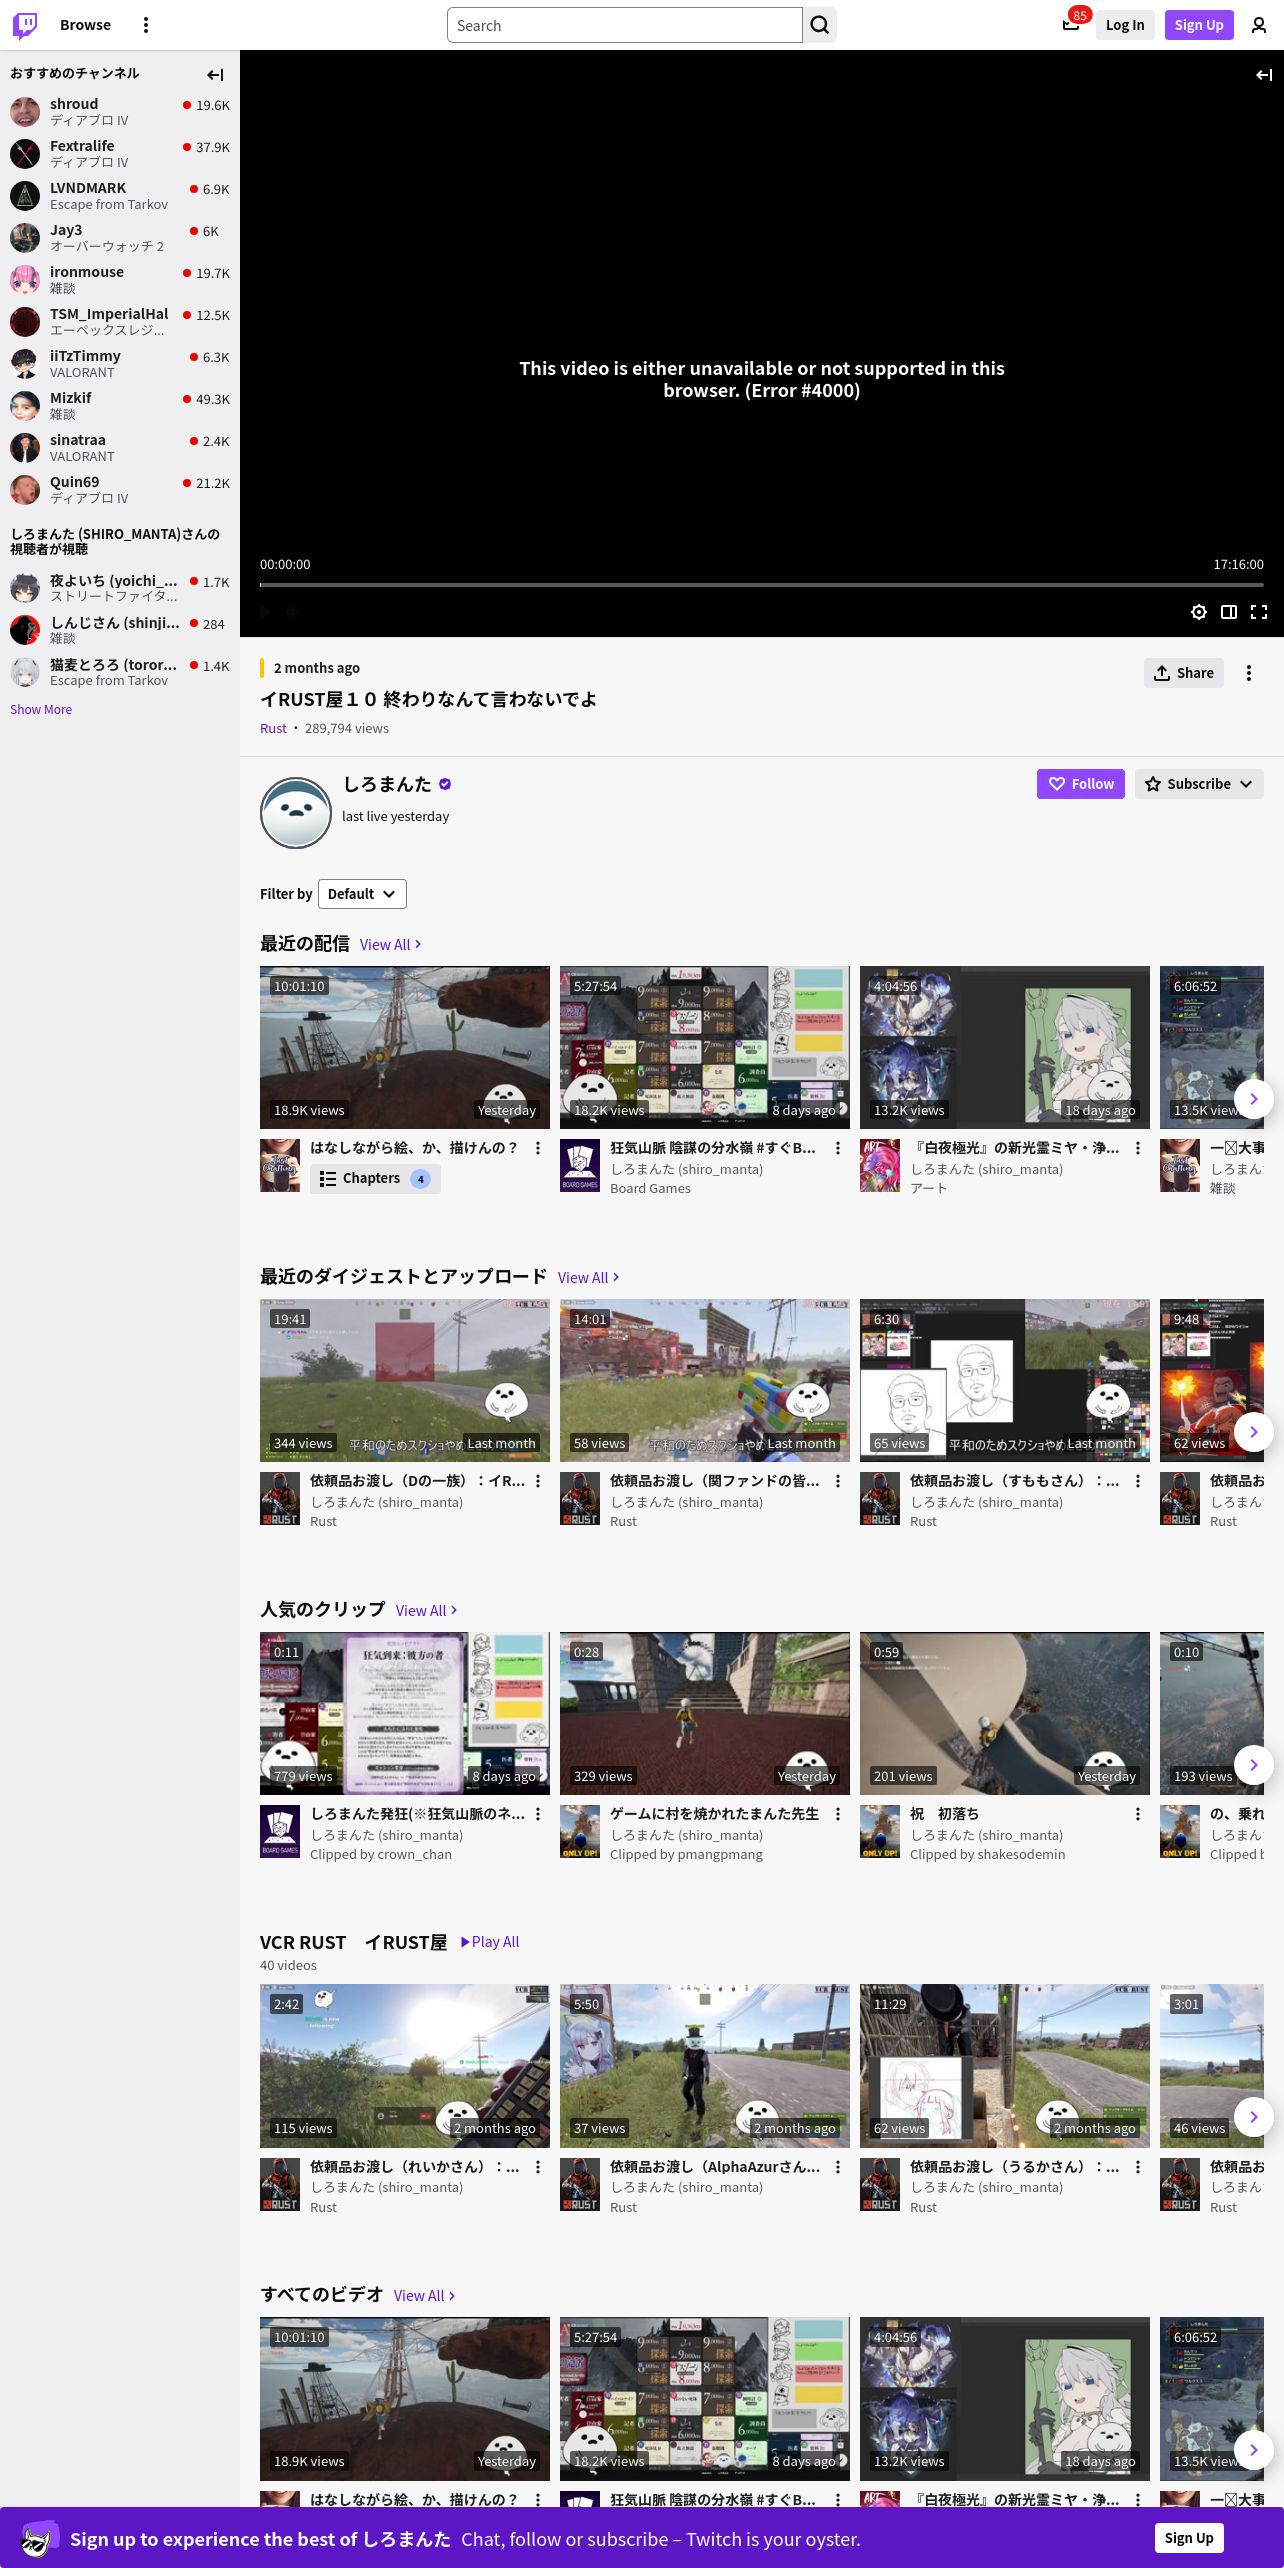The width and height of the screenshot is (1284, 2568).
Task: Open the 10:01:10 recent stream thumbnail
Action: point(405,1047)
